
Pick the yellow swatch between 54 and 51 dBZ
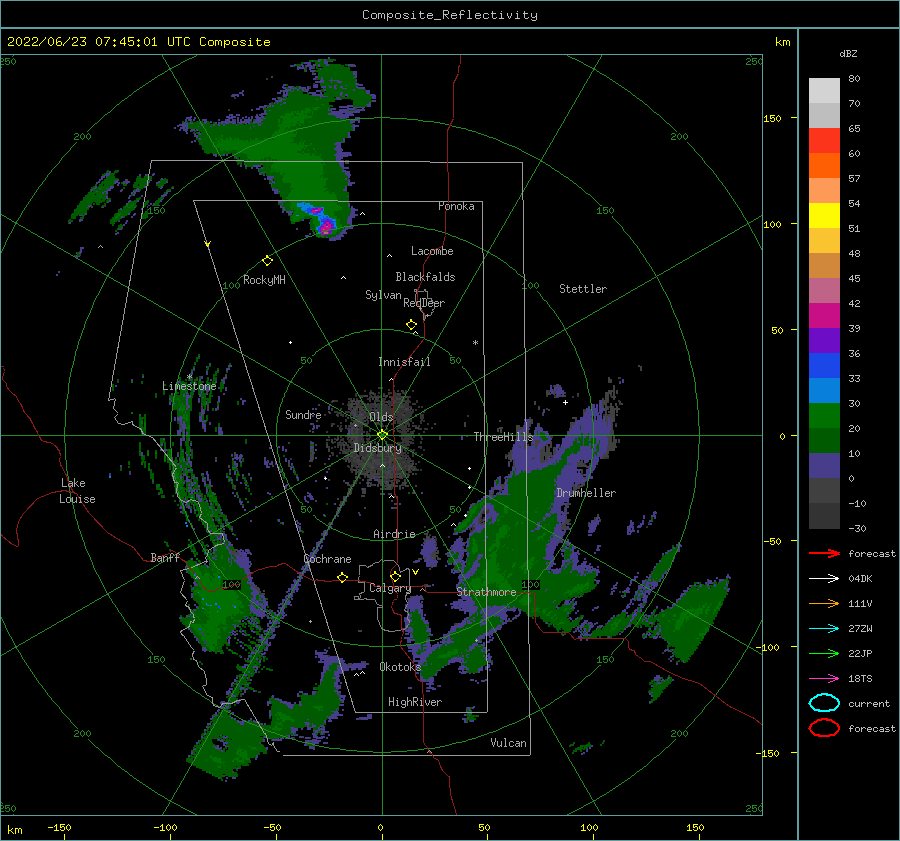[824, 216]
